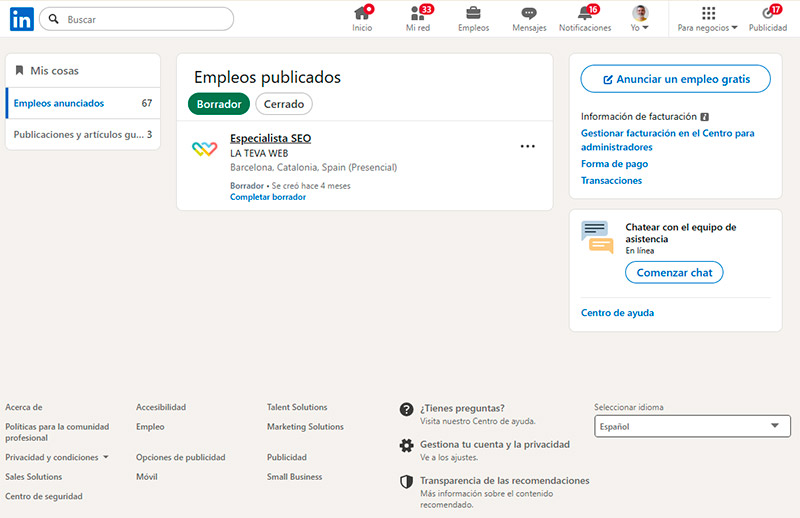Open ¿Tienes preguntas? link
The height and width of the screenshot is (518, 800).
point(462,408)
